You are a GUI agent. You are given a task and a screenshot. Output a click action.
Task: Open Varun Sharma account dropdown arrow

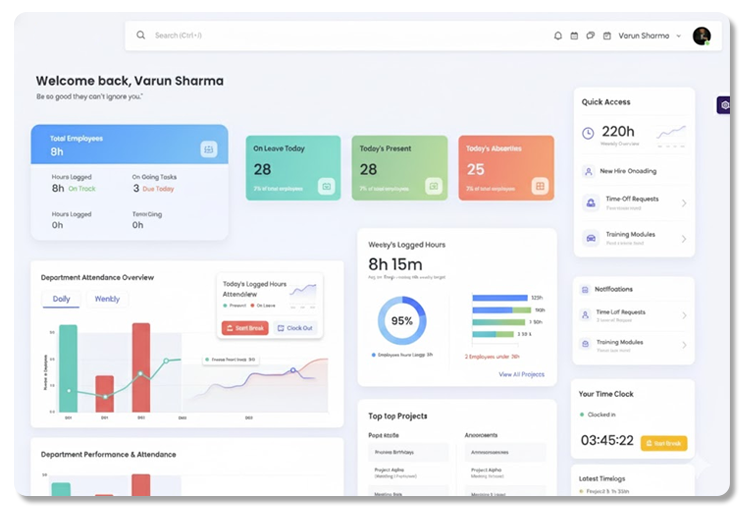[679, 36]
